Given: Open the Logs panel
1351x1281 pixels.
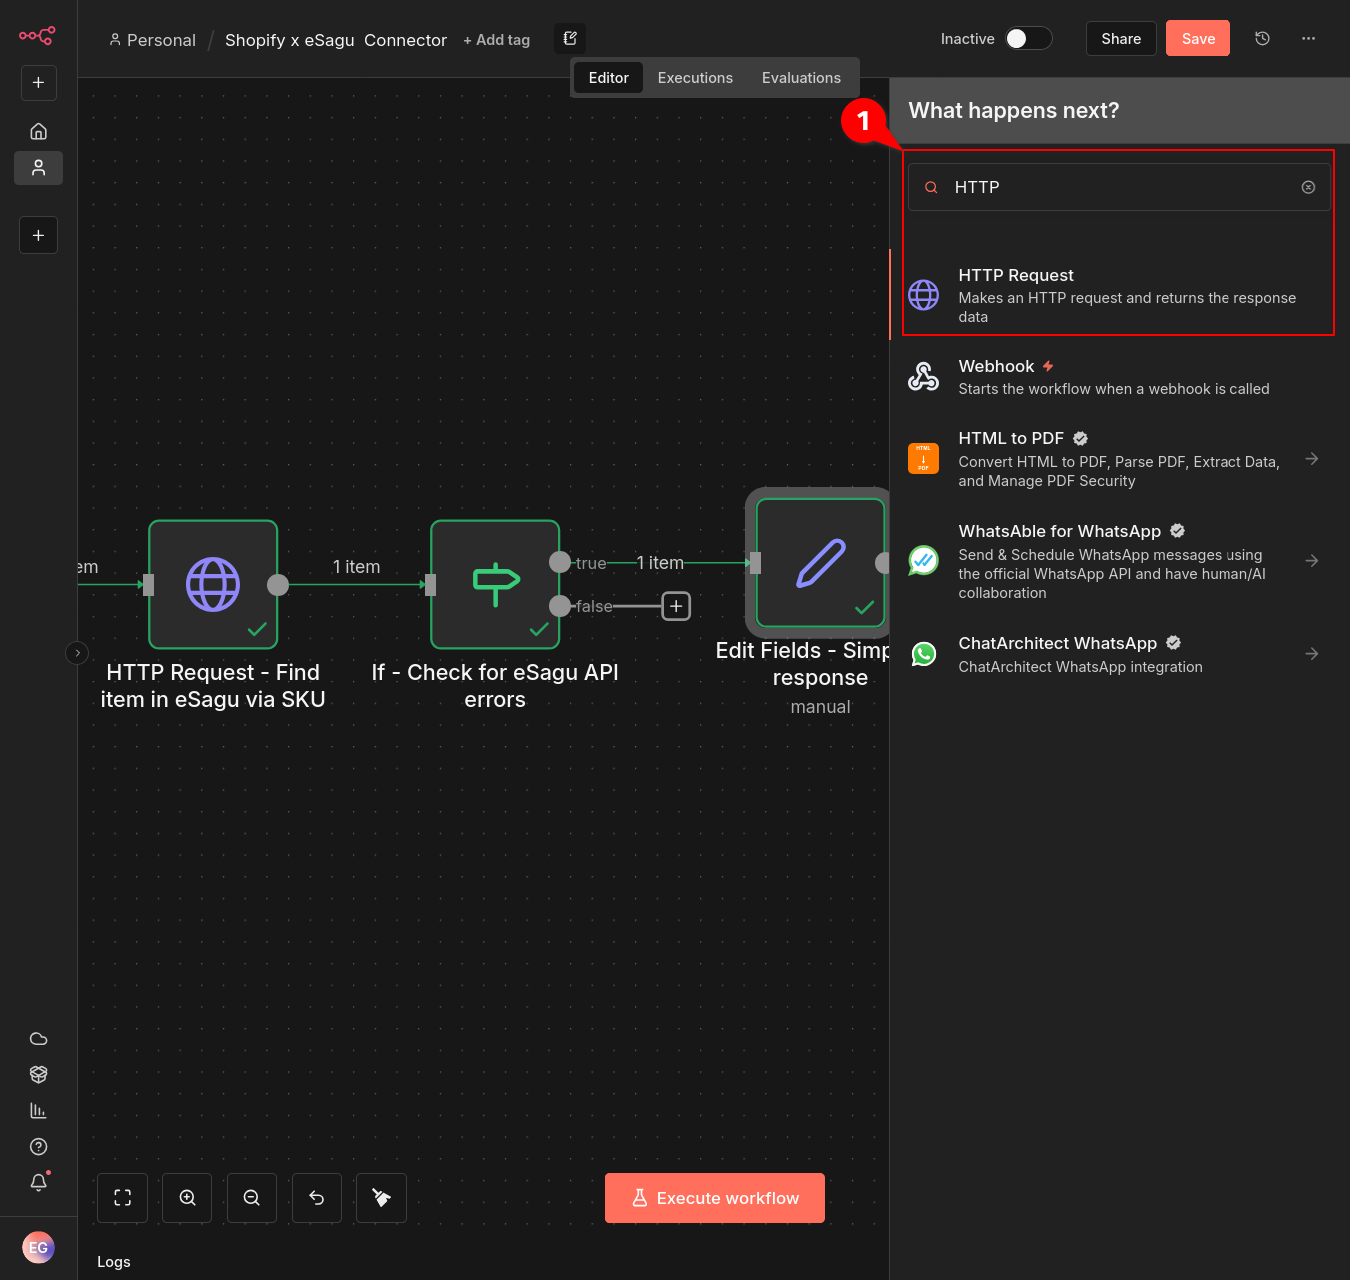Looking at the screenshot, I should [114, 1262].
